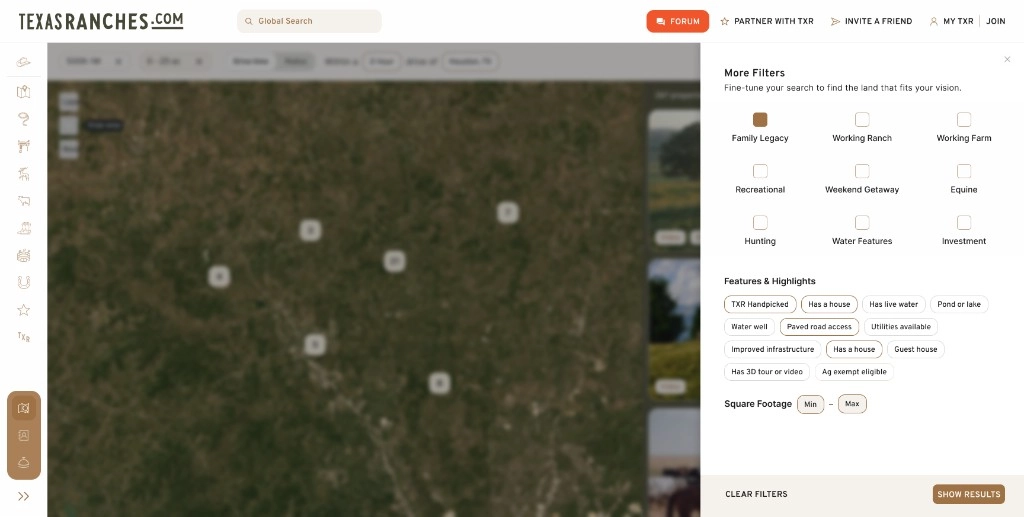The image size is (1024, 517).
Task: Toggle Has a house chip beside Has live water
Action: pyautogui.click(x=829, y=304)
